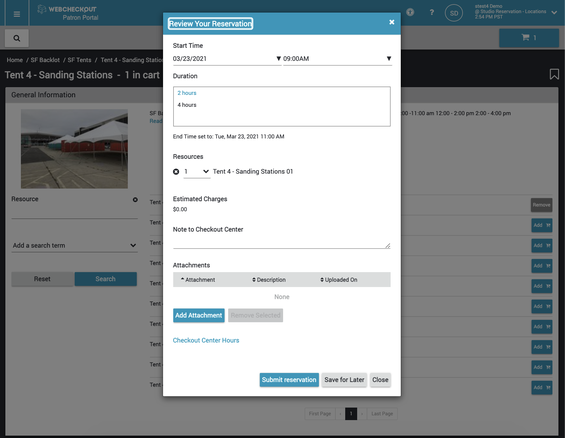This screenshot has width=565, height=438.
Task: Click the SD user avatar
Action: point(454,13)
